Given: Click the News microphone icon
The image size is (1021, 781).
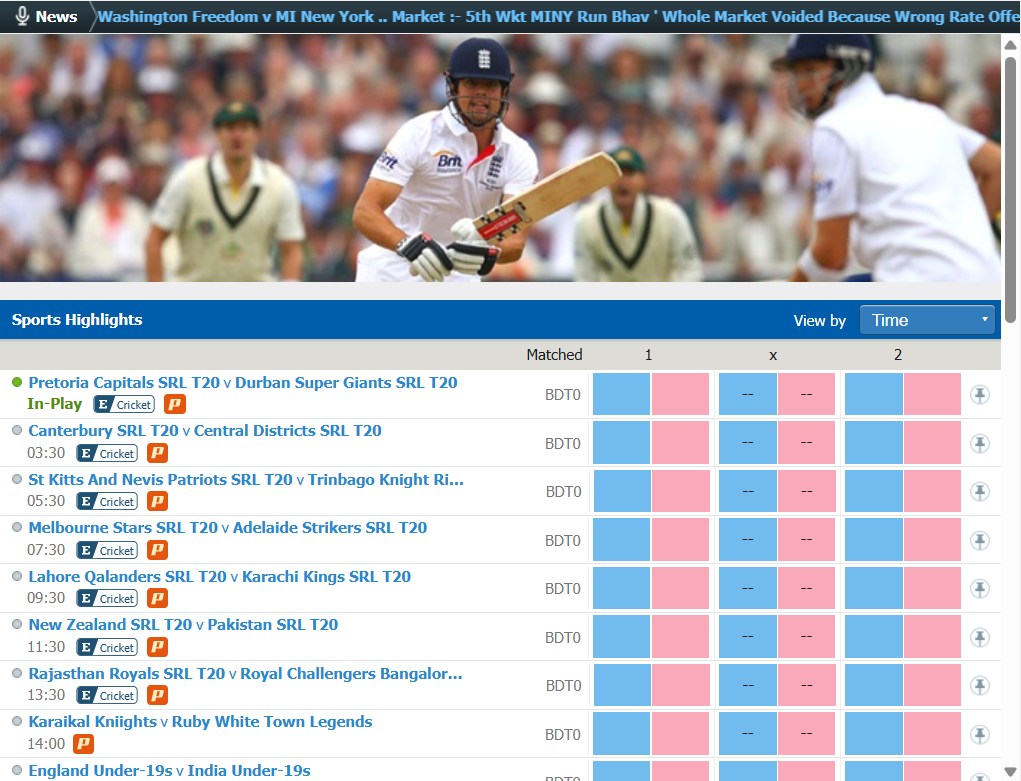Looking at the screenshot, I should 22,16.
